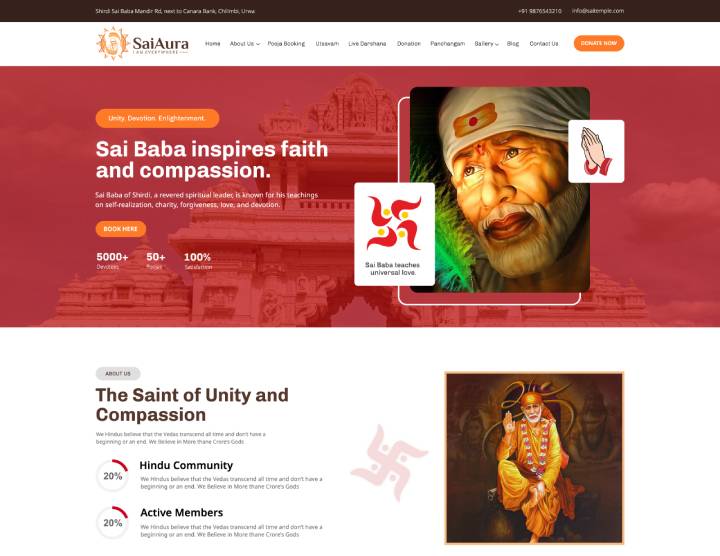
Task: Click the SaiAura logo
Action: [142, 44]
